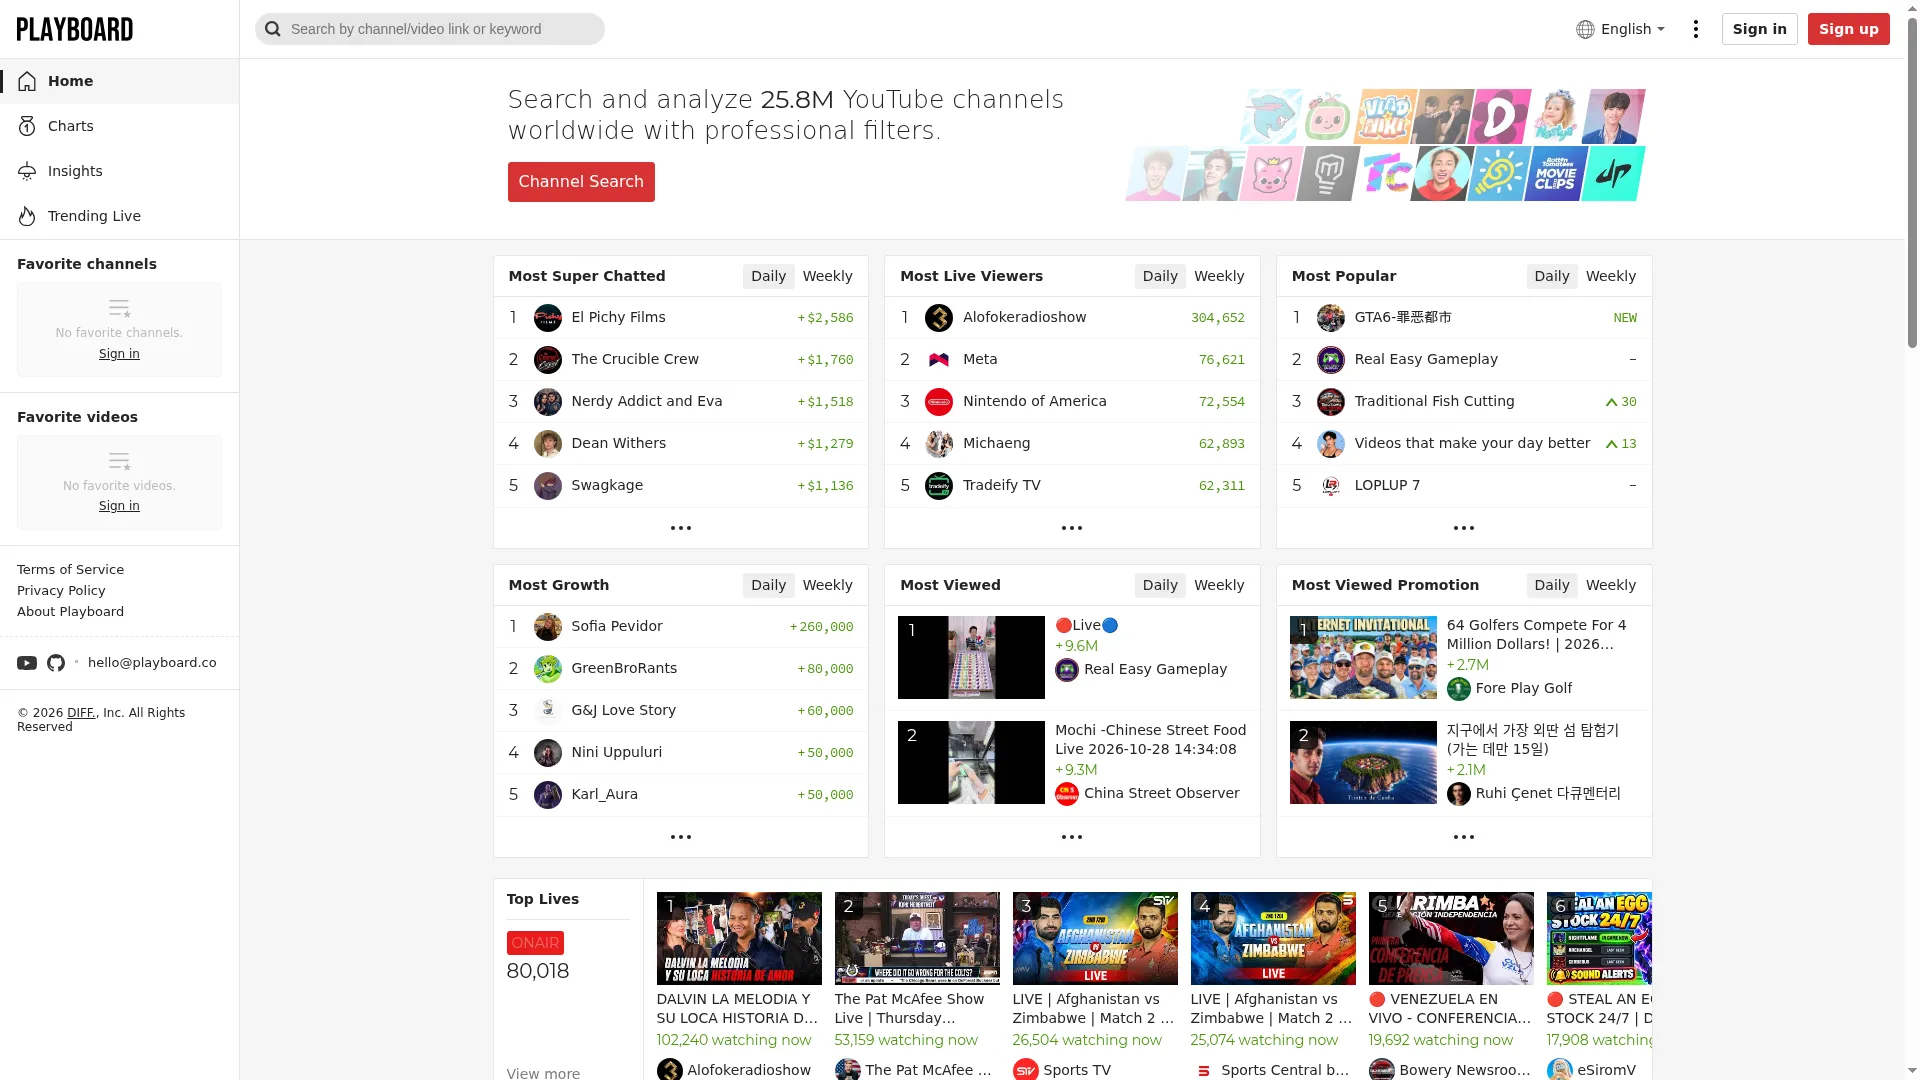Open Insights sidebar icon
This screenshot has height=1080, width=1920.
(27, 171)
